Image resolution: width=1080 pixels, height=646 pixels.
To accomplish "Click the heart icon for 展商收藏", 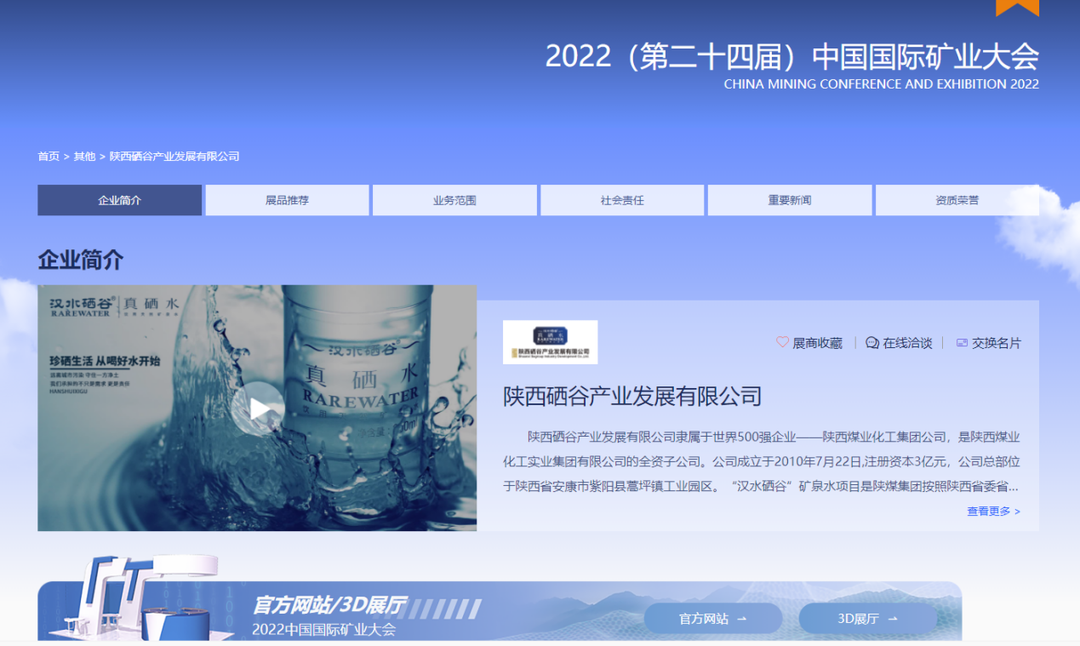I will click(782, 342).
